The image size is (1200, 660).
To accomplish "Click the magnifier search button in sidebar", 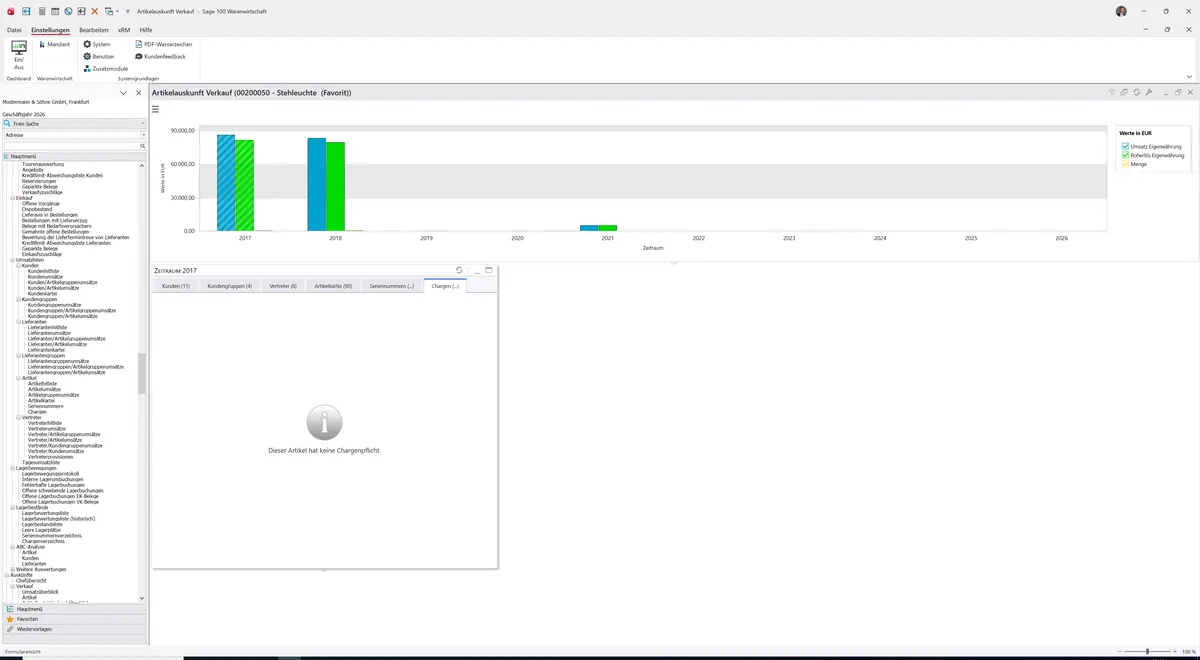I will (143, 146).
